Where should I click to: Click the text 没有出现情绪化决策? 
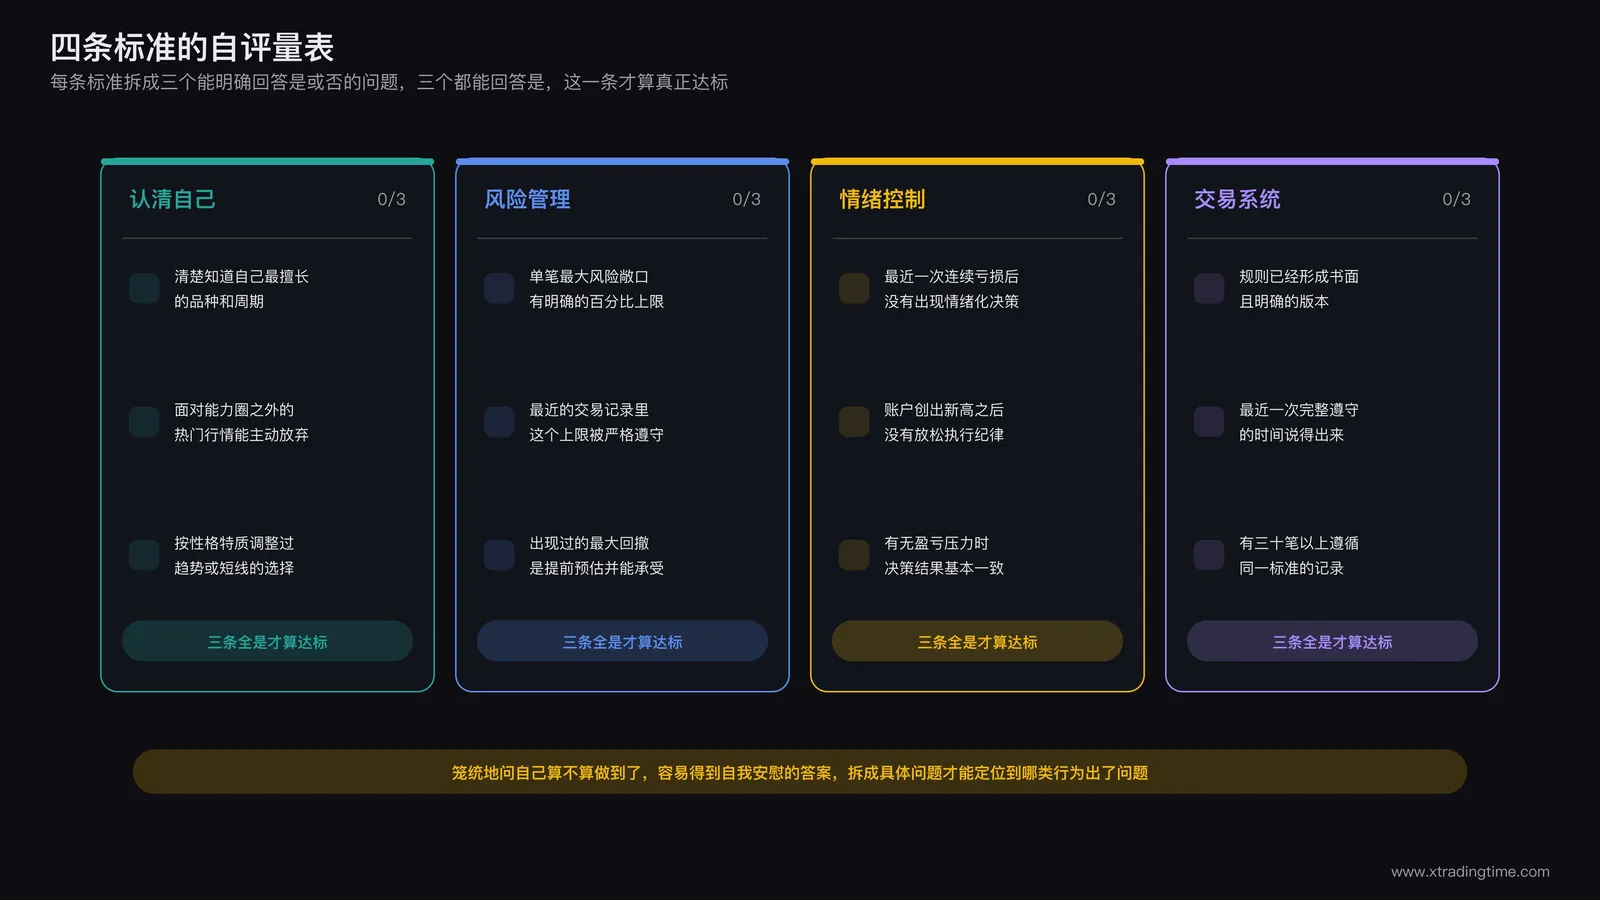pyautogui.click(x=951, y=301)
